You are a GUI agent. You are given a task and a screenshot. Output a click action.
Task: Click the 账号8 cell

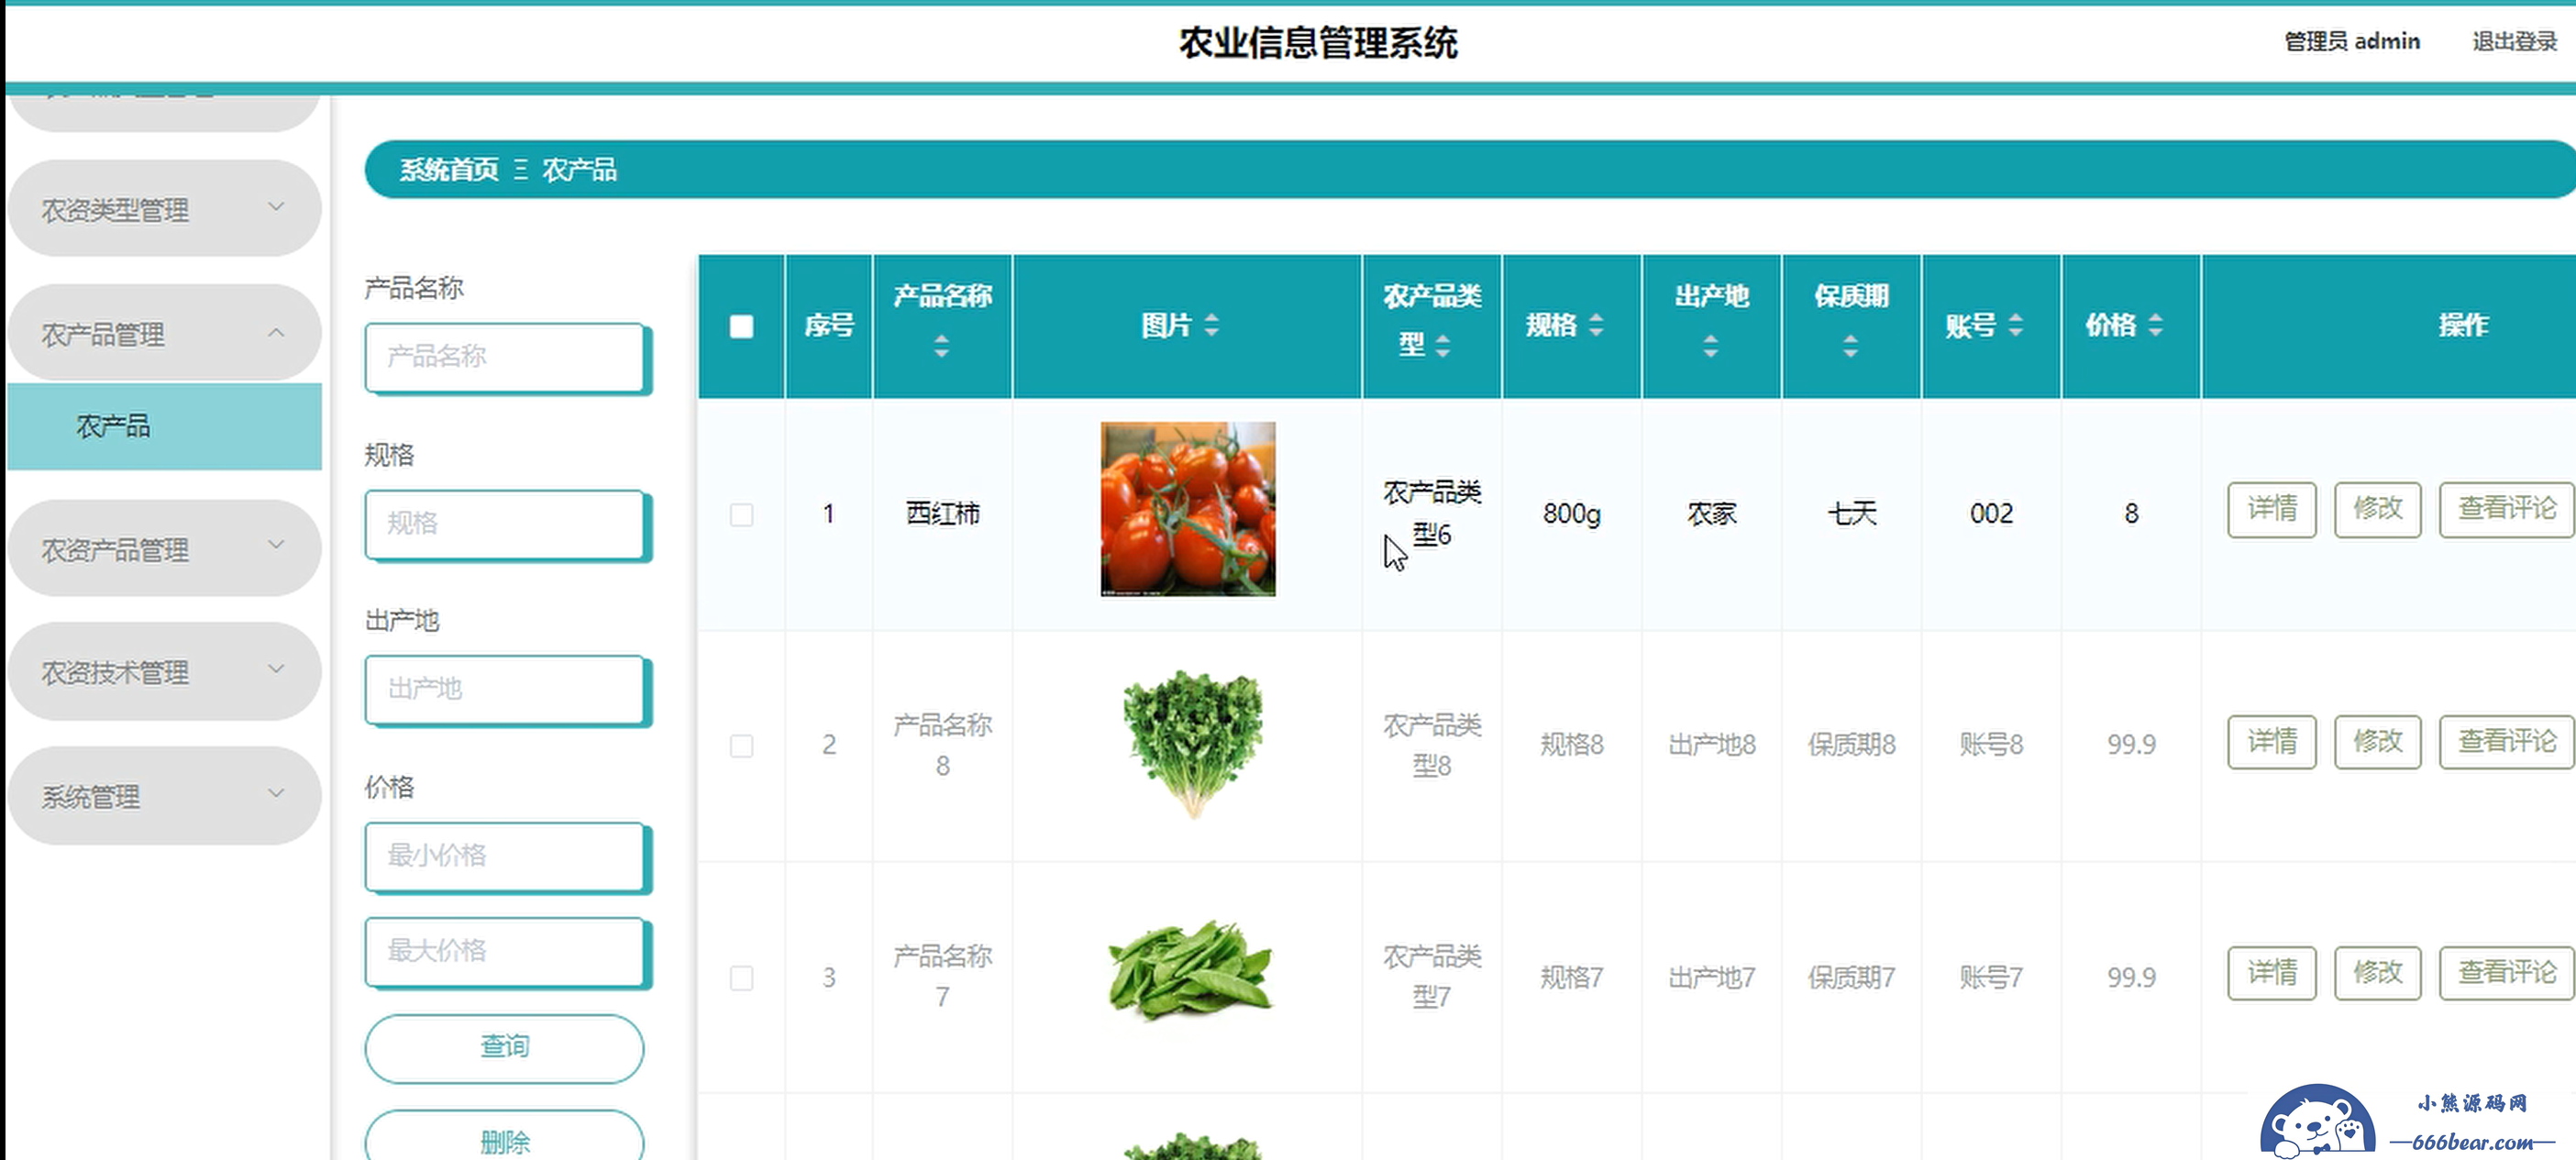click(x=1991, y=745)
